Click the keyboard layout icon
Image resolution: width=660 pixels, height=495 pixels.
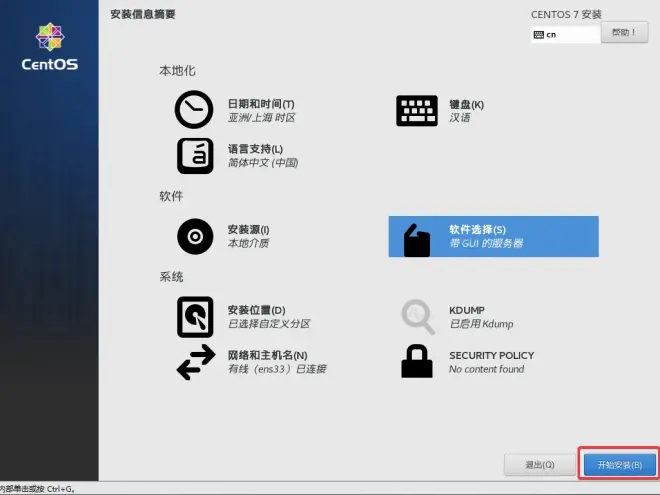(417, 111)
